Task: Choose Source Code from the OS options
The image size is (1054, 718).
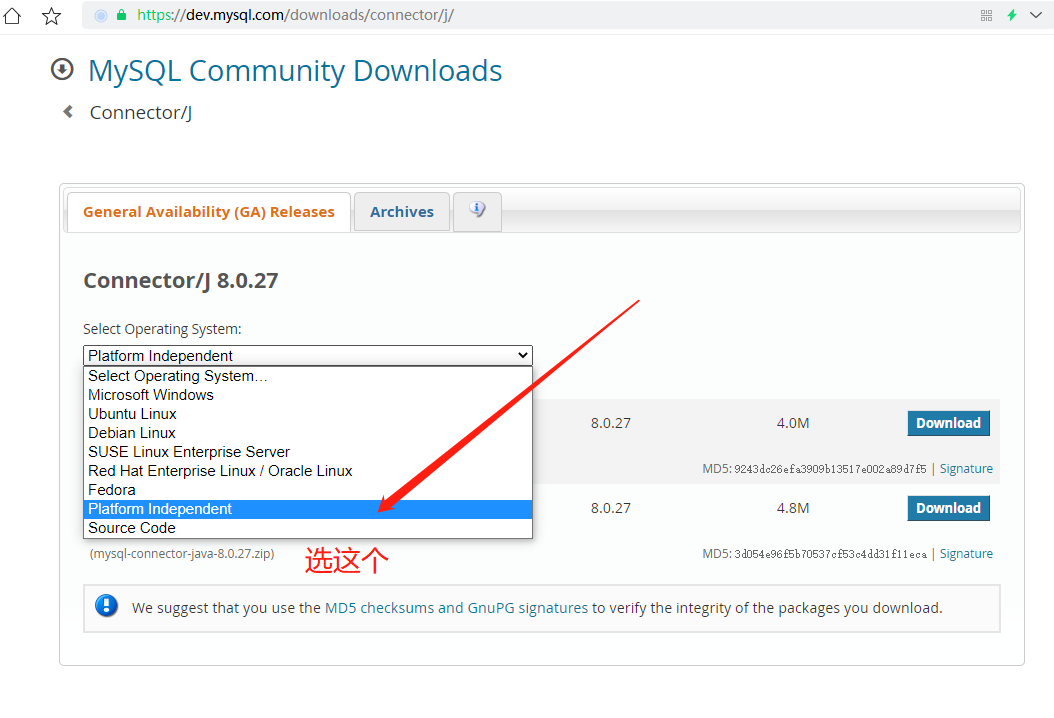Action: tap(131, 527)
